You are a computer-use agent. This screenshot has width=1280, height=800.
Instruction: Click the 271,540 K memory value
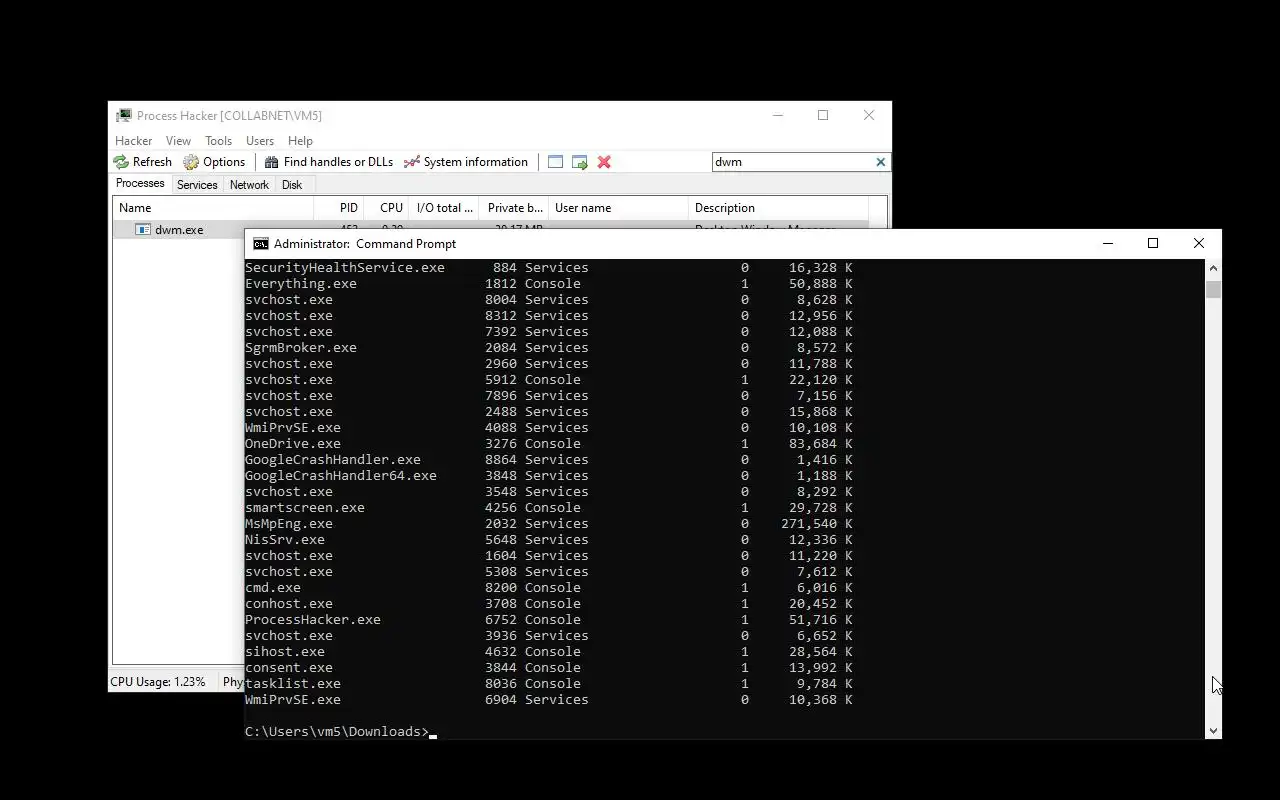point(817,524)
